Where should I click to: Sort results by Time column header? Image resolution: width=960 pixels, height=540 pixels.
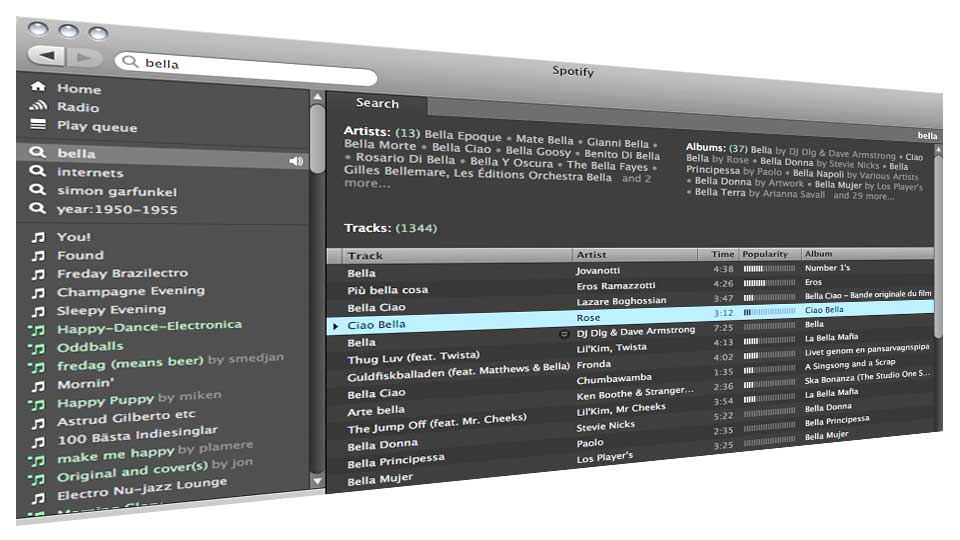[718, 253]
